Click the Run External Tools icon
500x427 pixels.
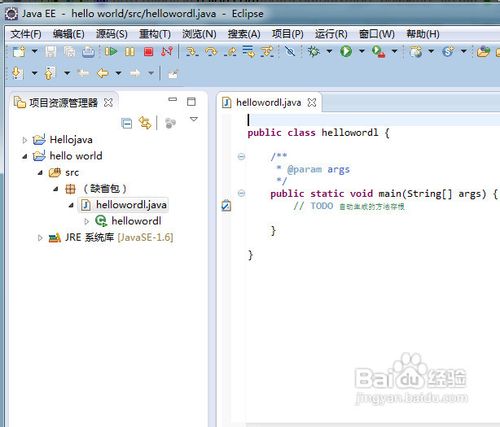378,52
